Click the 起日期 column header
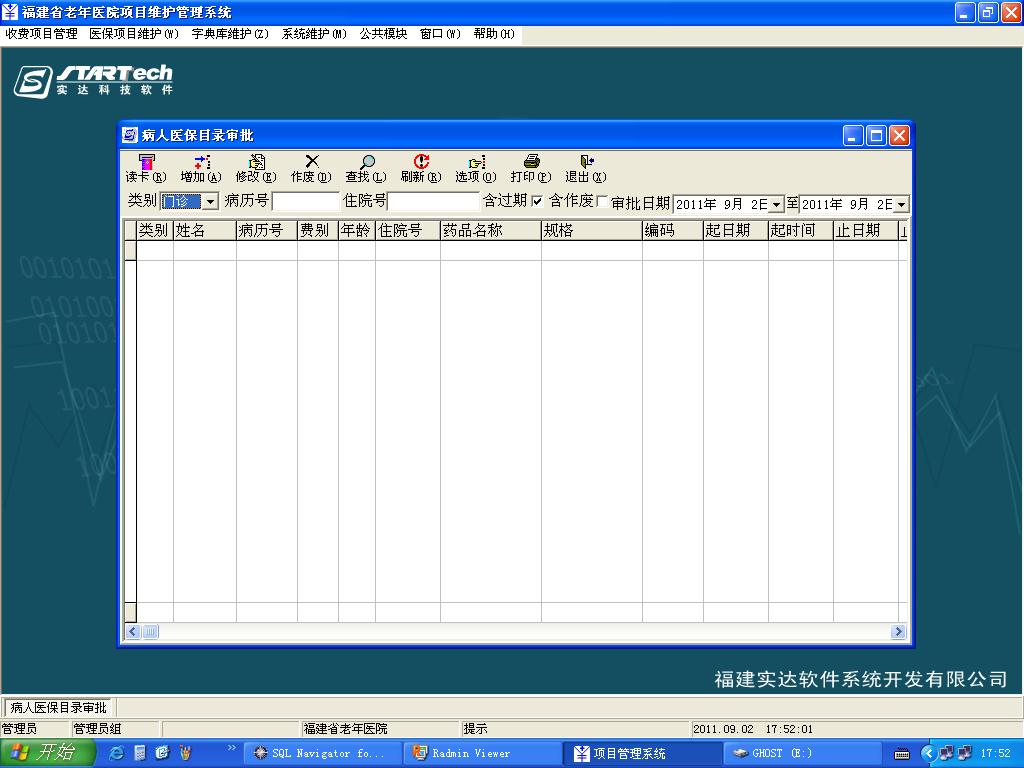Image resolution: width=1024 pixels, height=768 pixels. point(735,231)
